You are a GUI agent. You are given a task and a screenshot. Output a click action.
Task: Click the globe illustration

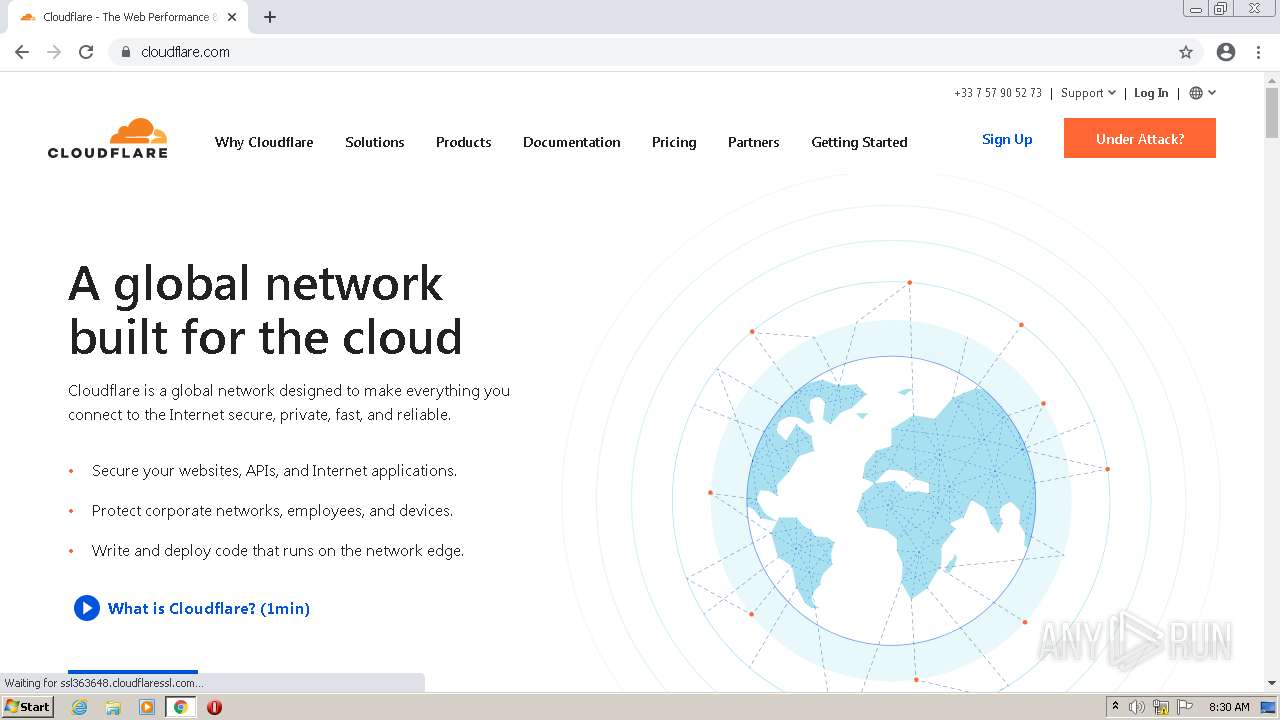point(891,500)
